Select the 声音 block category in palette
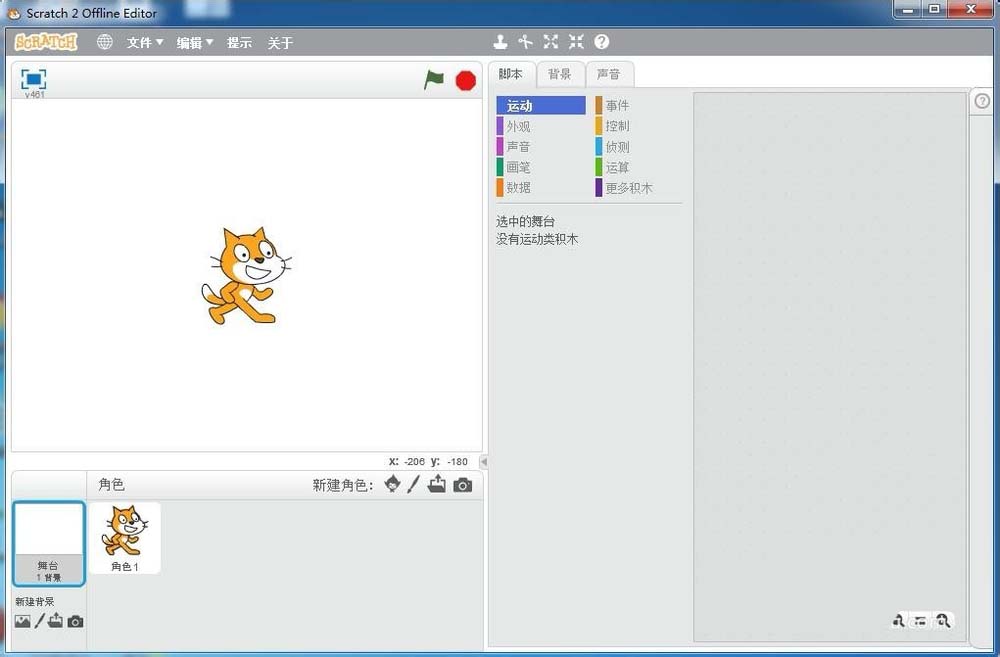This screenshot has width=1000, height=657. [x=541, y=147]
